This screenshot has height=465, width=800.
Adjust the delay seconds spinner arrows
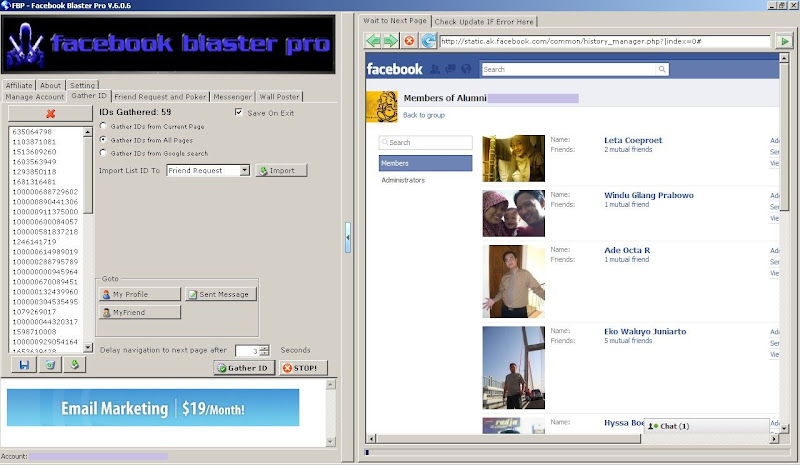264,351
